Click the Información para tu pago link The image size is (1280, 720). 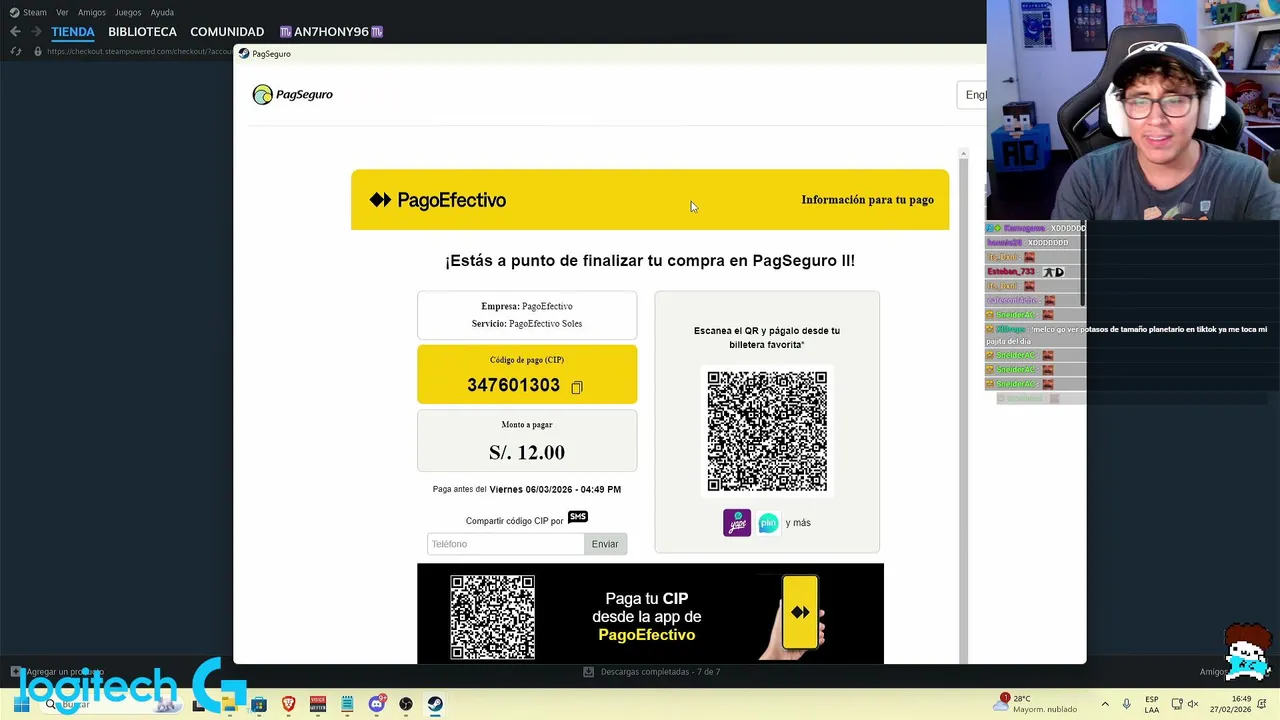click(867, 200)
